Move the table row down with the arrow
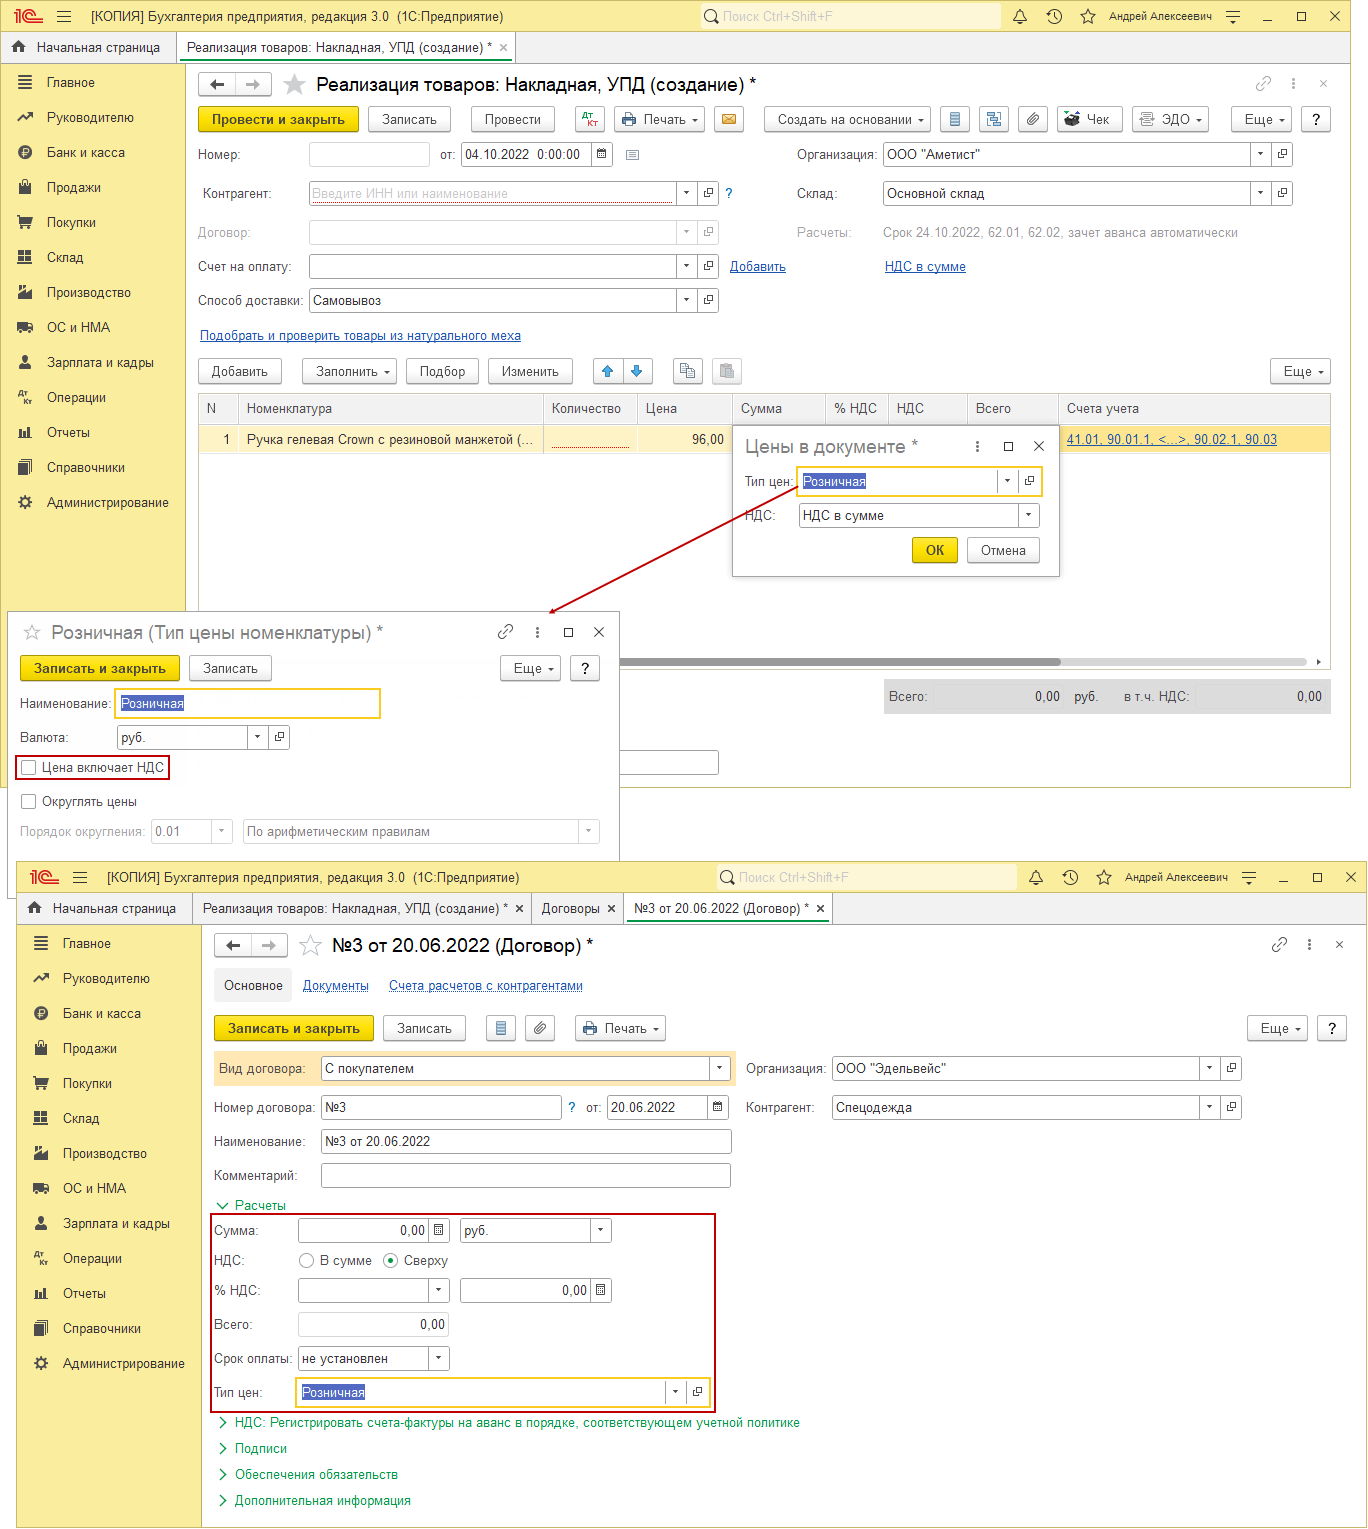This screenshot has width=1368, height=1529. (x=636, y=371)
